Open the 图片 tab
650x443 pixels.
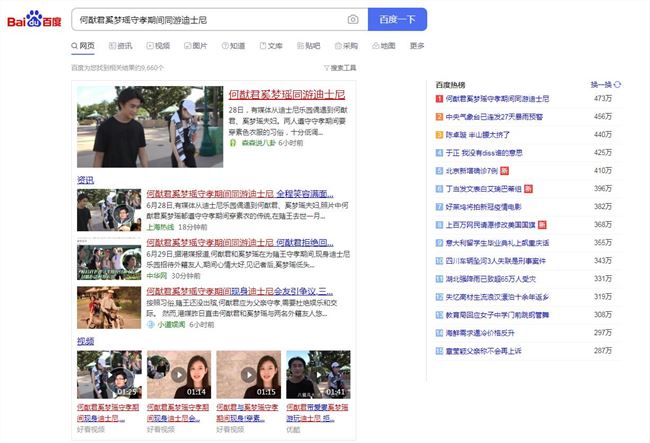[x=195, y=46]
